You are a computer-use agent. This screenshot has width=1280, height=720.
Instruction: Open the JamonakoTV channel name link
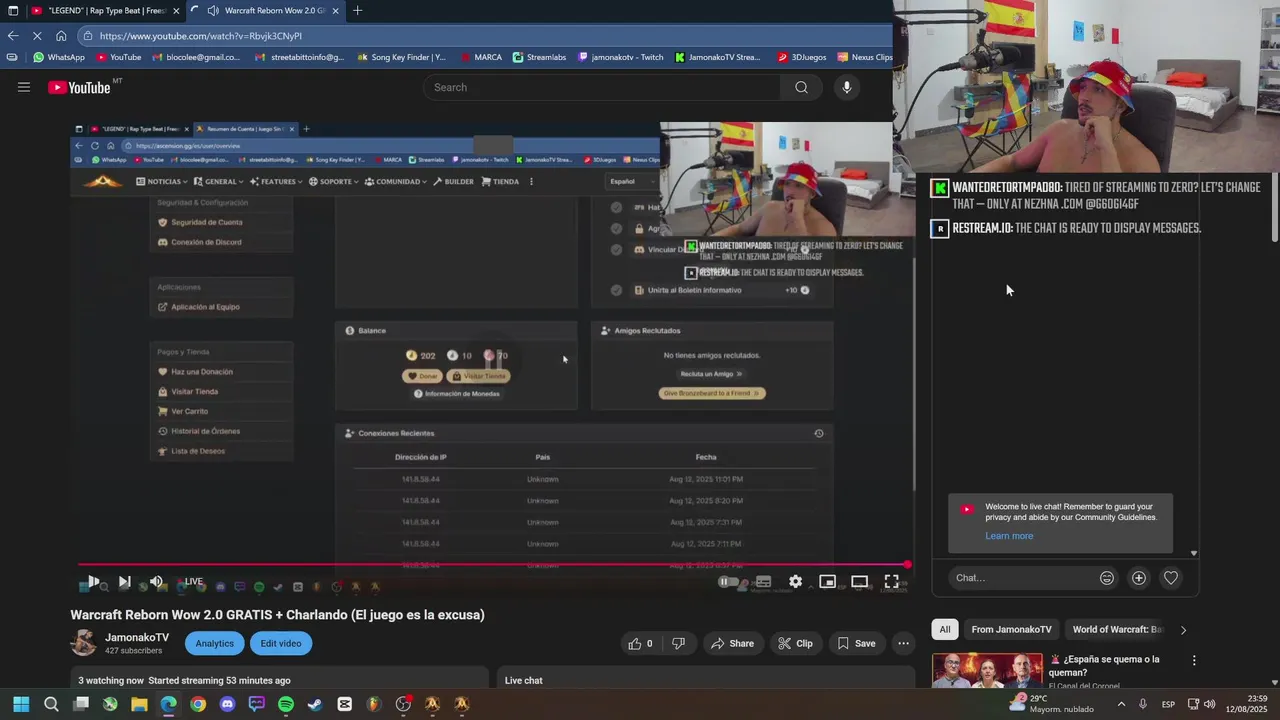coord(137,637)
